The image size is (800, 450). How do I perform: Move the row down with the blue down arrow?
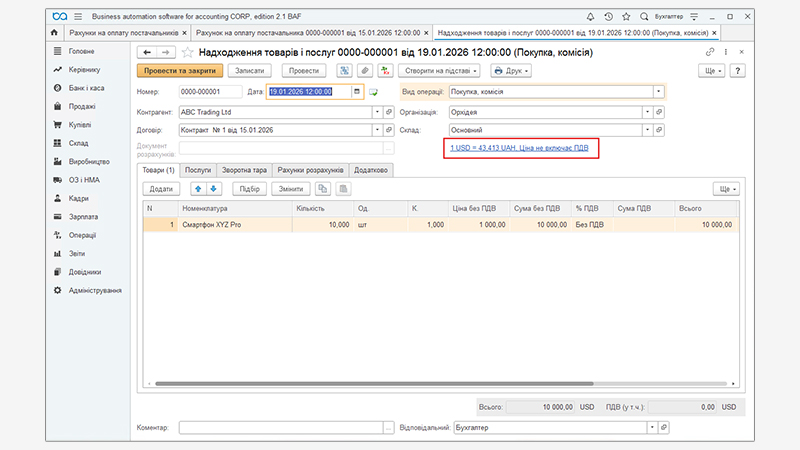[x=213, y=188]
